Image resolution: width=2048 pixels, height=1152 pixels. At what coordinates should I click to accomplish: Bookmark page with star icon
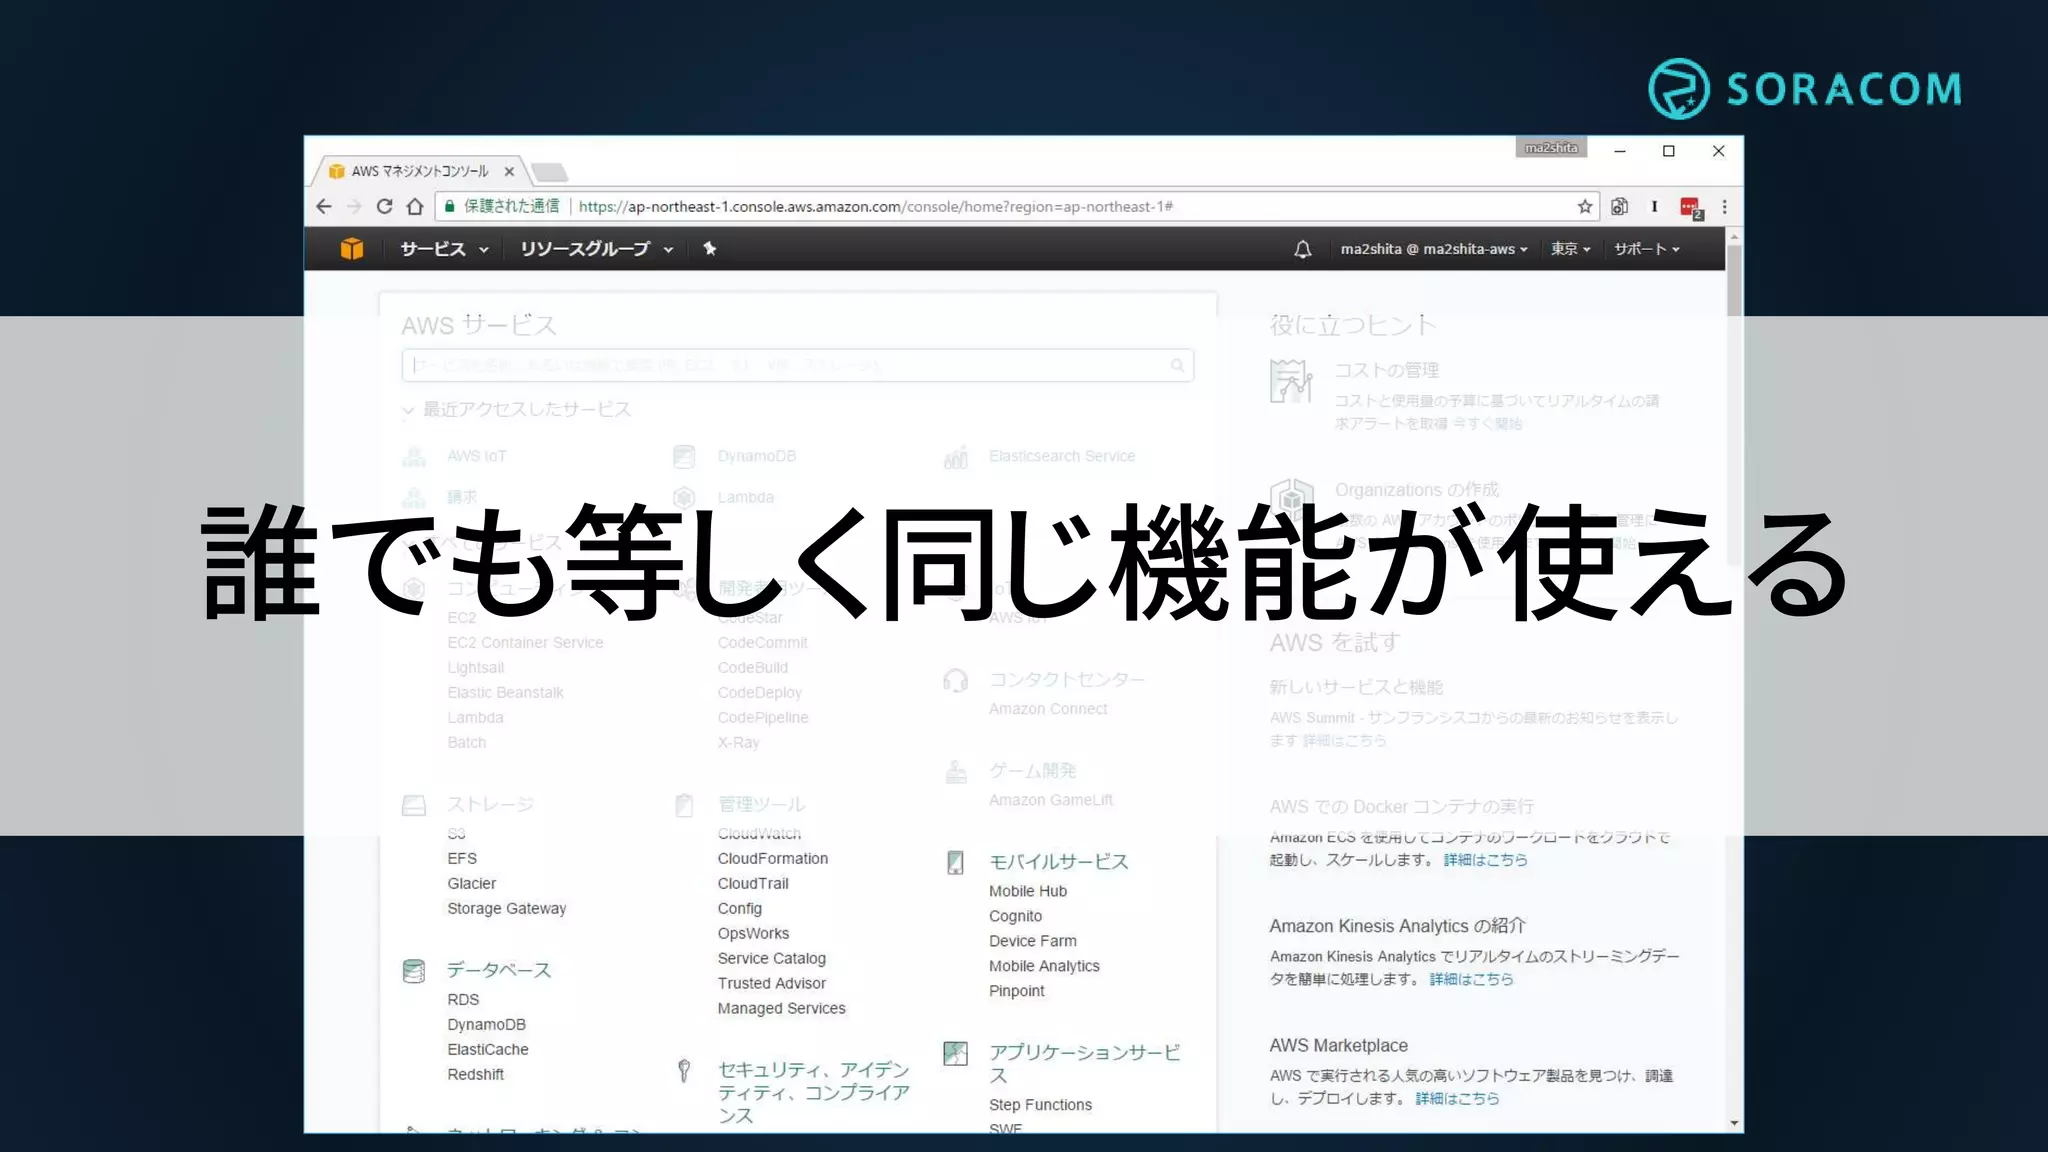coord(1584,207)
